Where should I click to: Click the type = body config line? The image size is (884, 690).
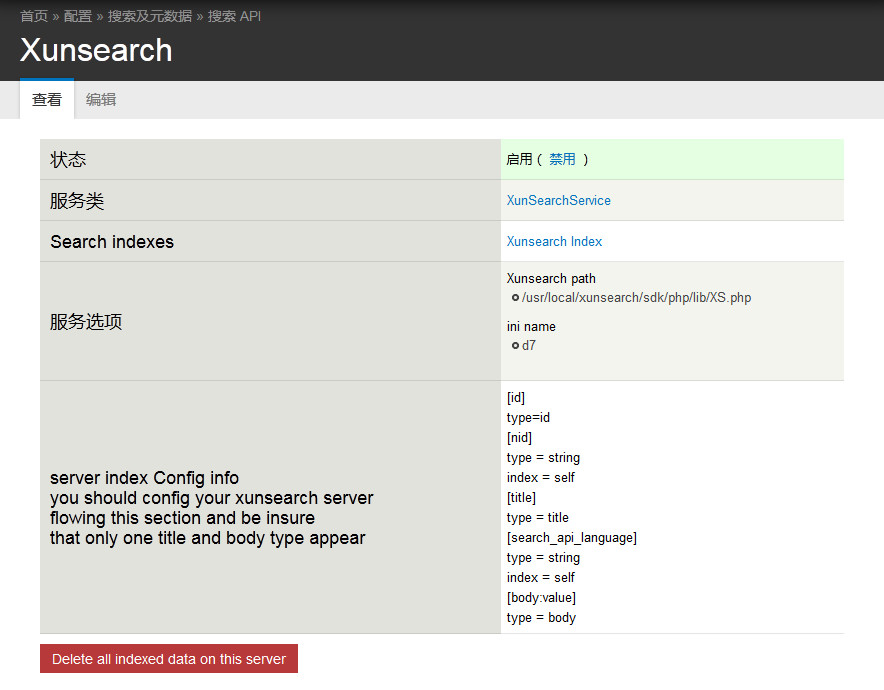[x=541, y=617]
